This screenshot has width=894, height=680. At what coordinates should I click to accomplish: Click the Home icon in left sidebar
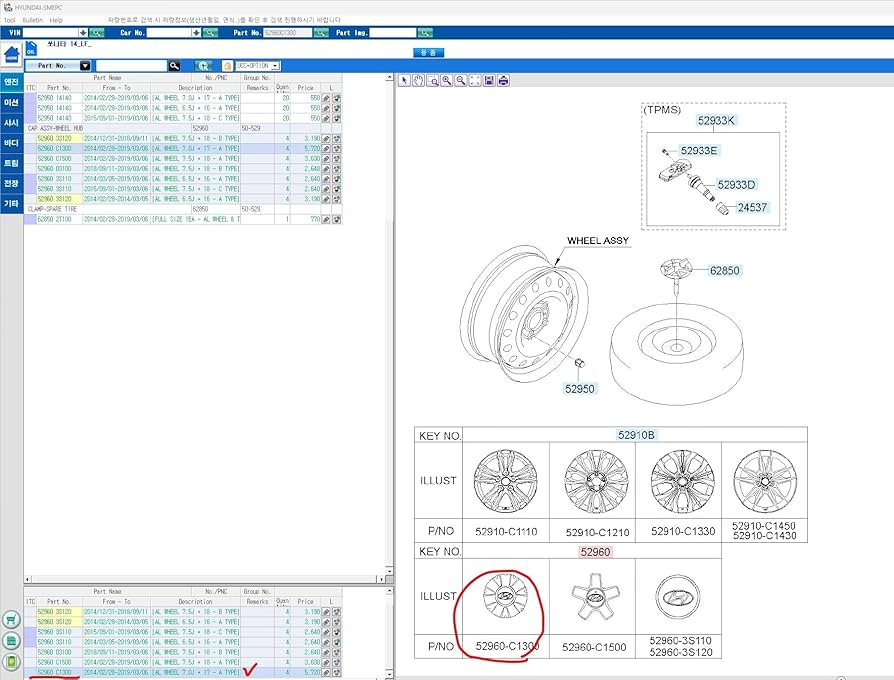coord(11,54)
